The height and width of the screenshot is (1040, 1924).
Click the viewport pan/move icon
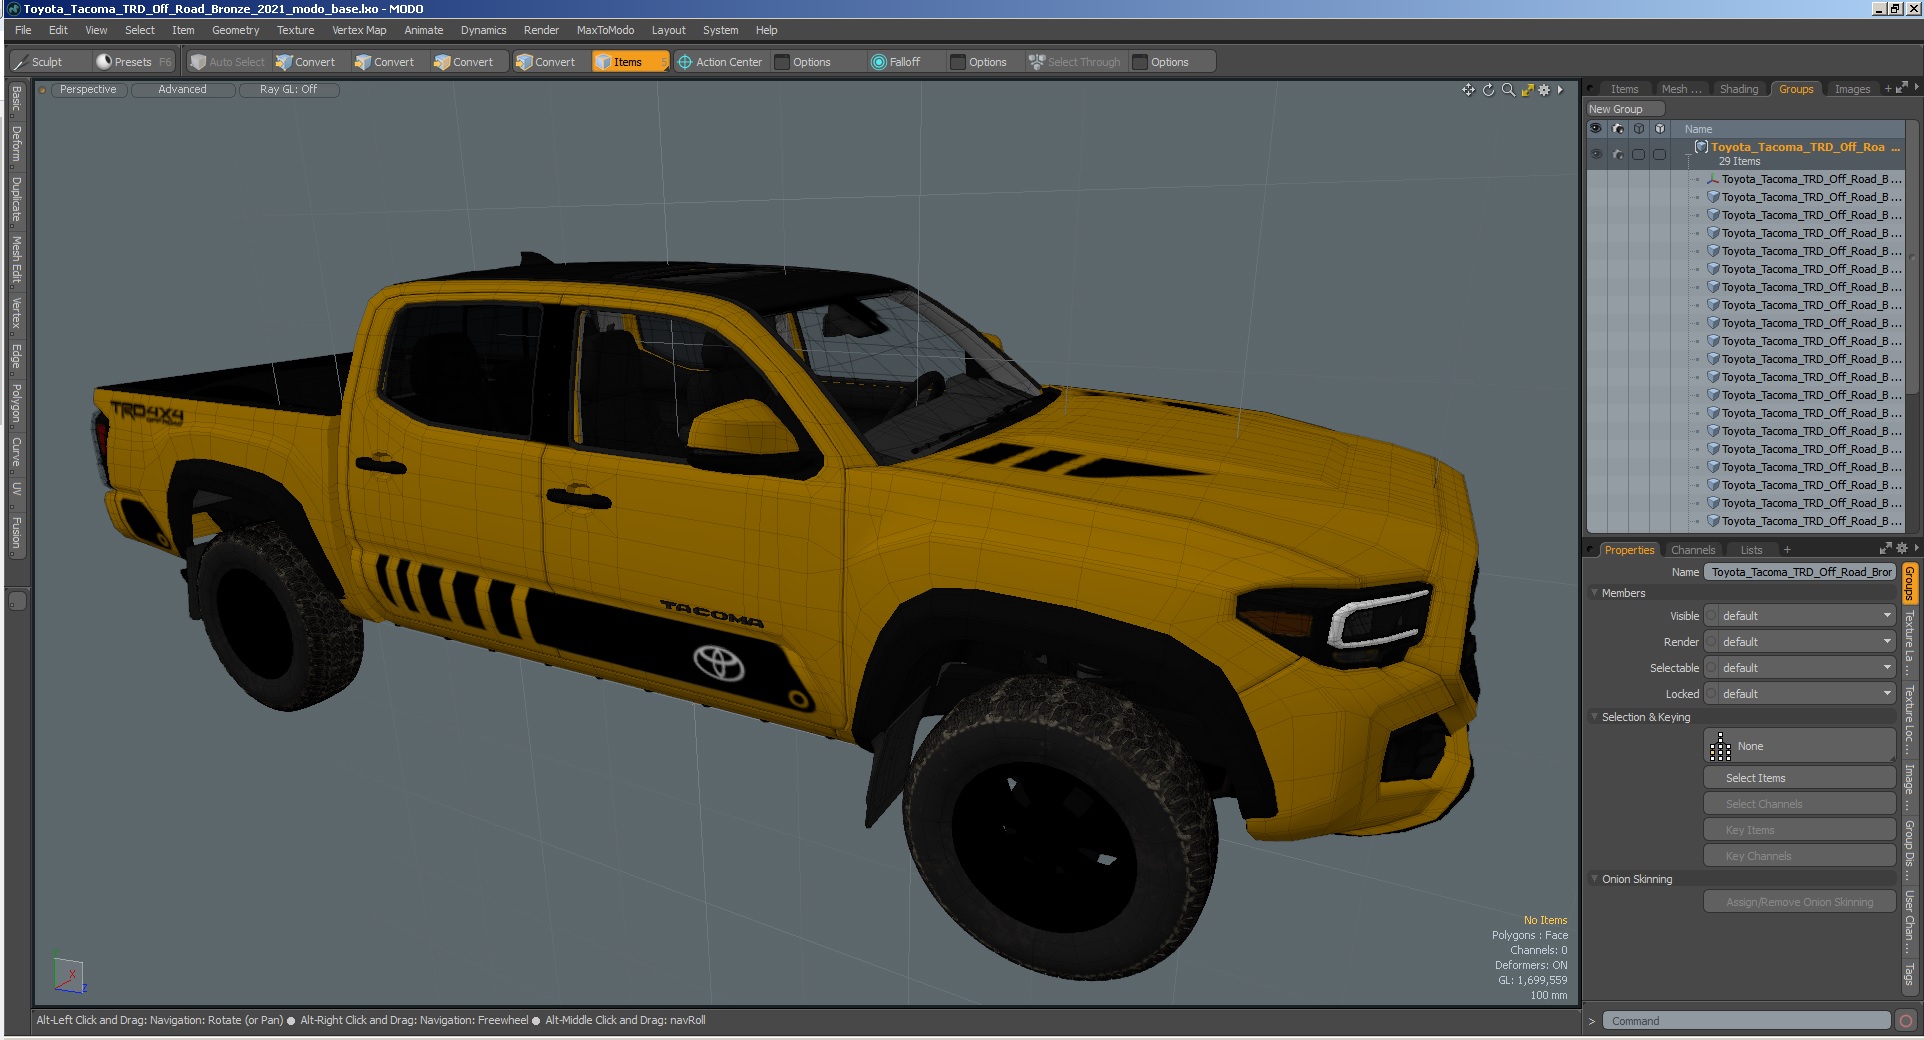1468,90
